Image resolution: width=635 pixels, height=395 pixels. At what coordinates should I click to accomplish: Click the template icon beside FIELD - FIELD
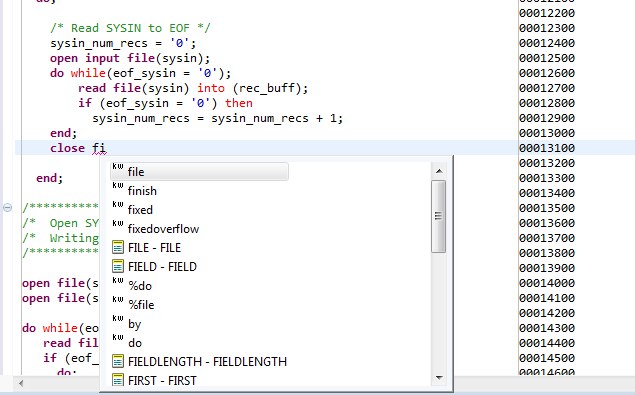coord(118,266)
